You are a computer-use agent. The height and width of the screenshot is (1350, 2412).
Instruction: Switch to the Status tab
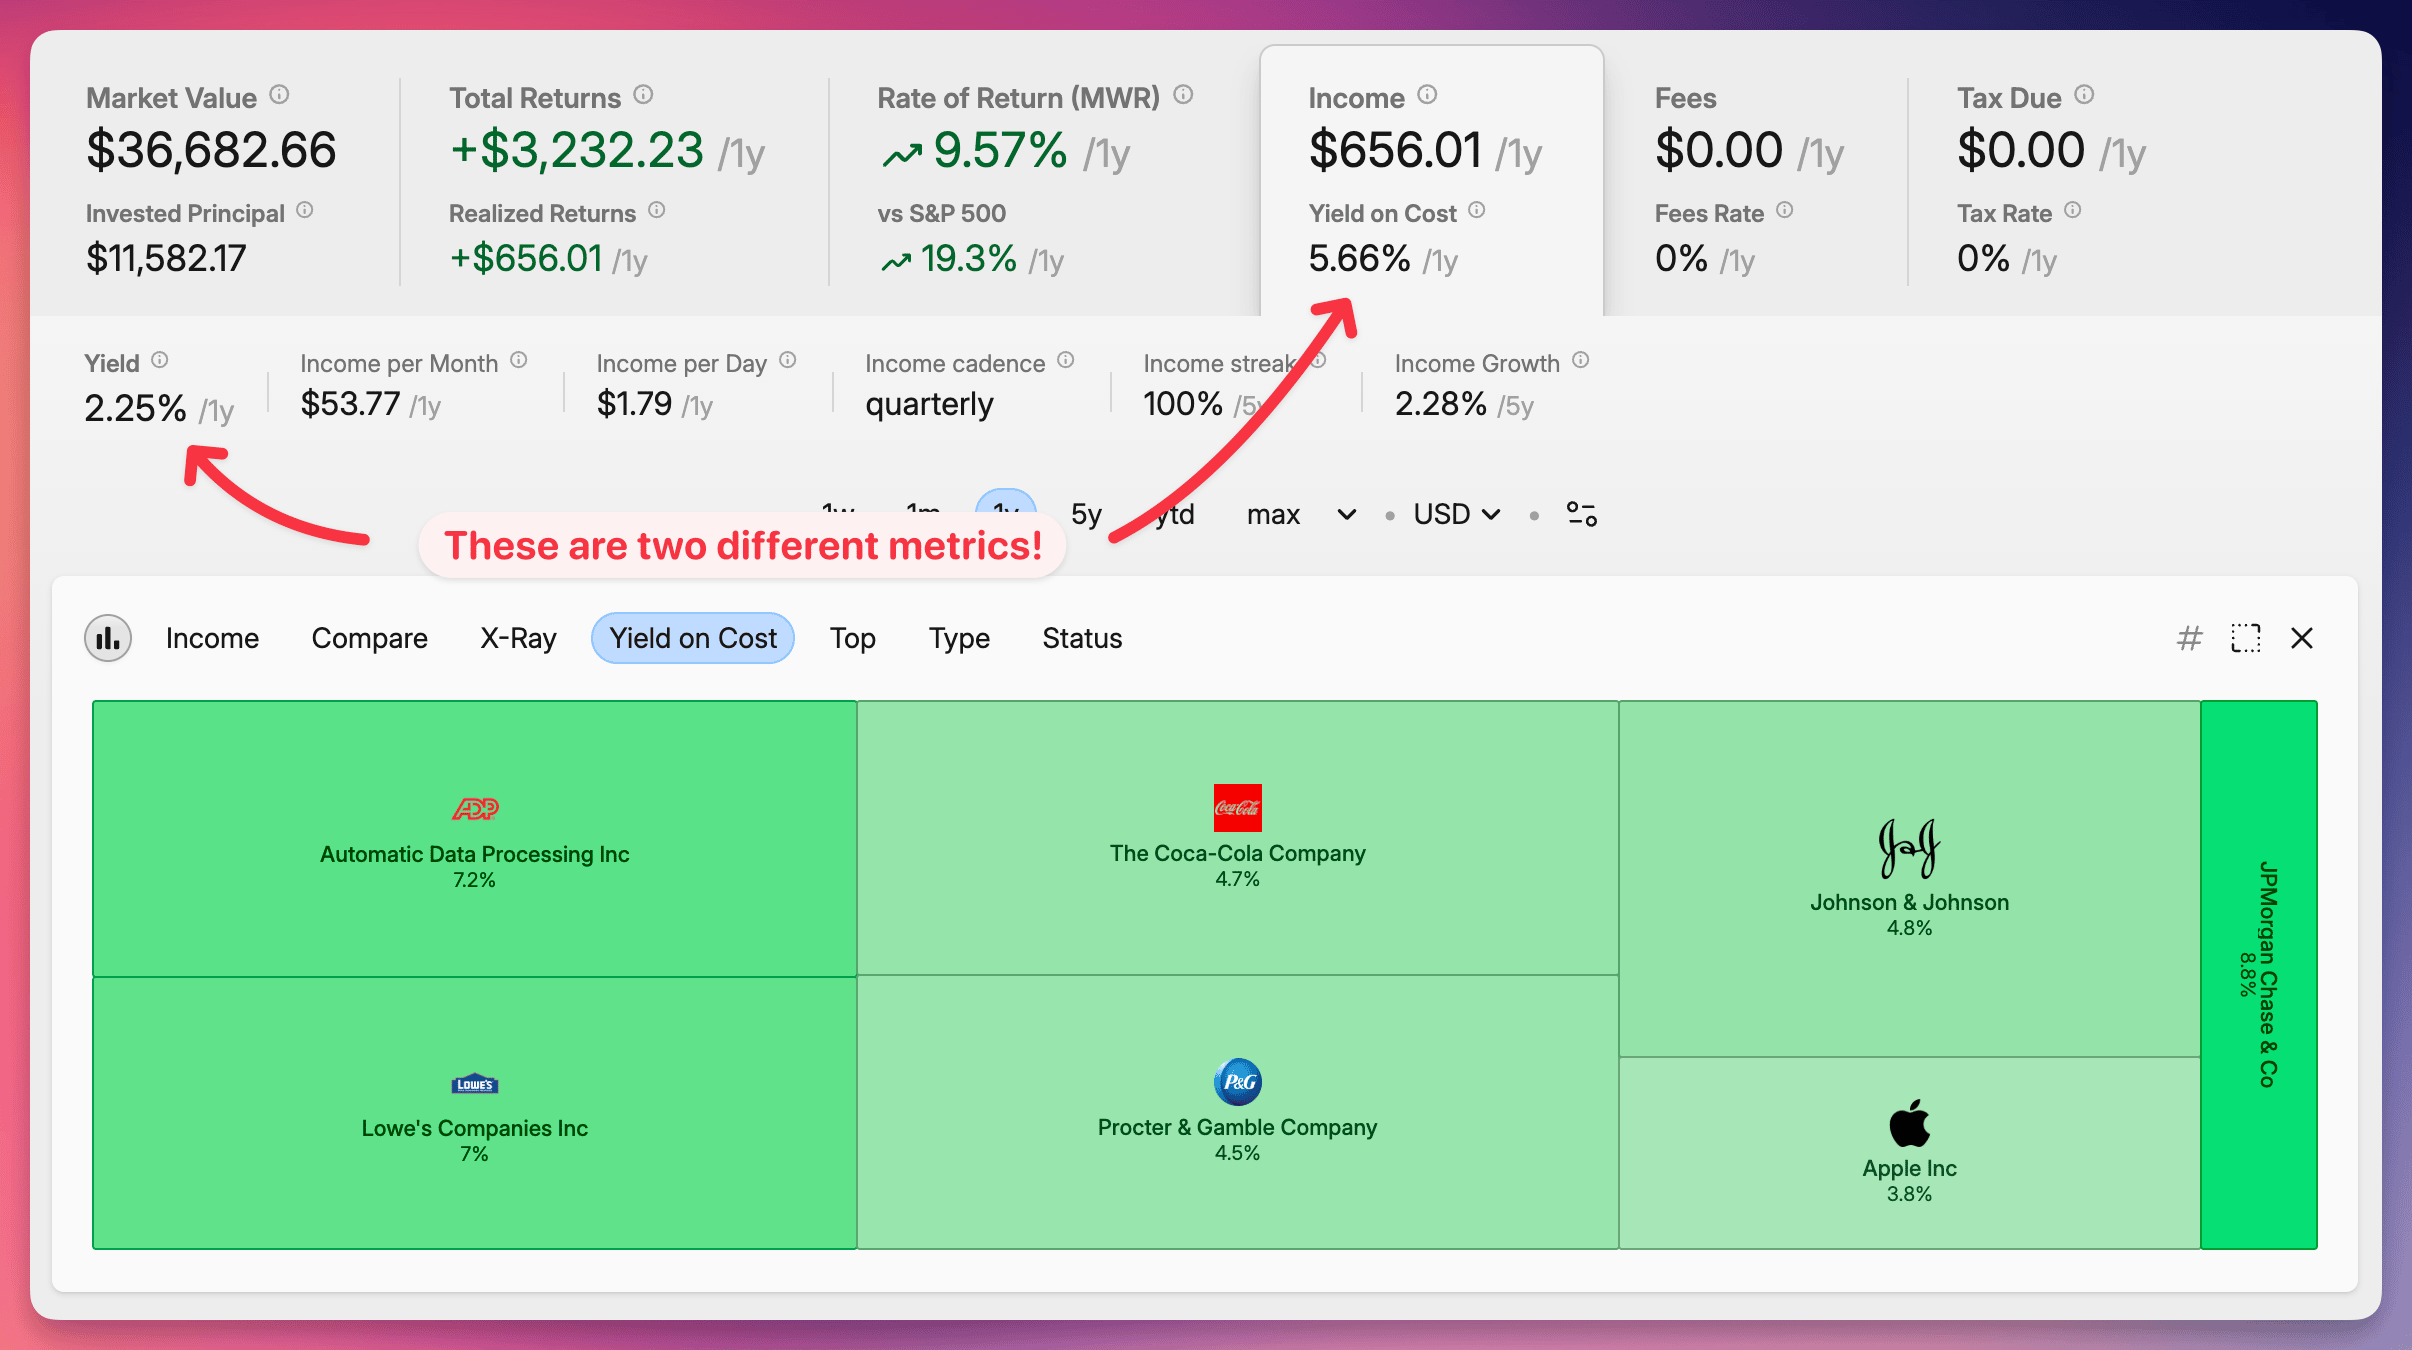[1082, 638]
